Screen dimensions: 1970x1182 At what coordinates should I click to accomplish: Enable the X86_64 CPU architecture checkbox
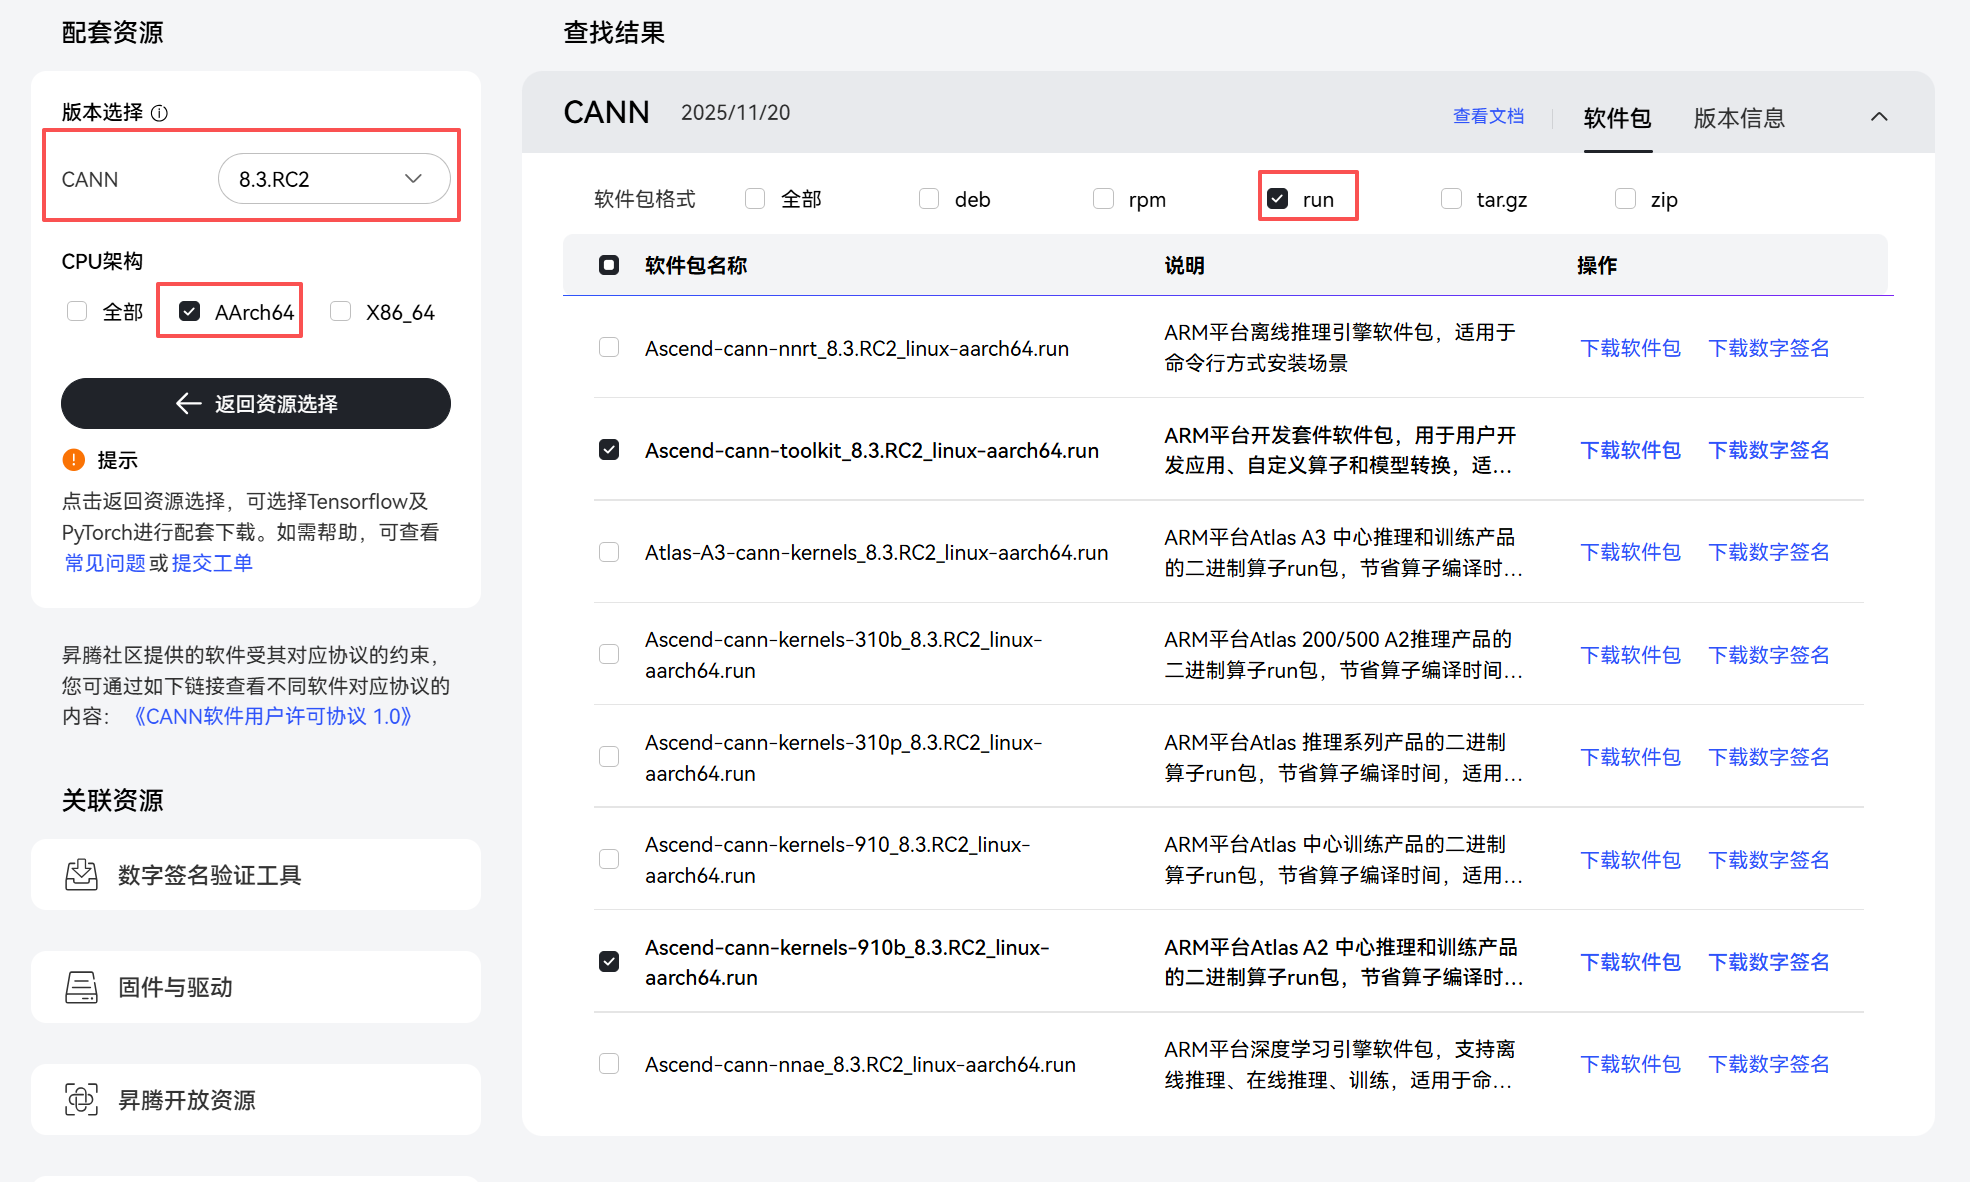pos(340,311)
